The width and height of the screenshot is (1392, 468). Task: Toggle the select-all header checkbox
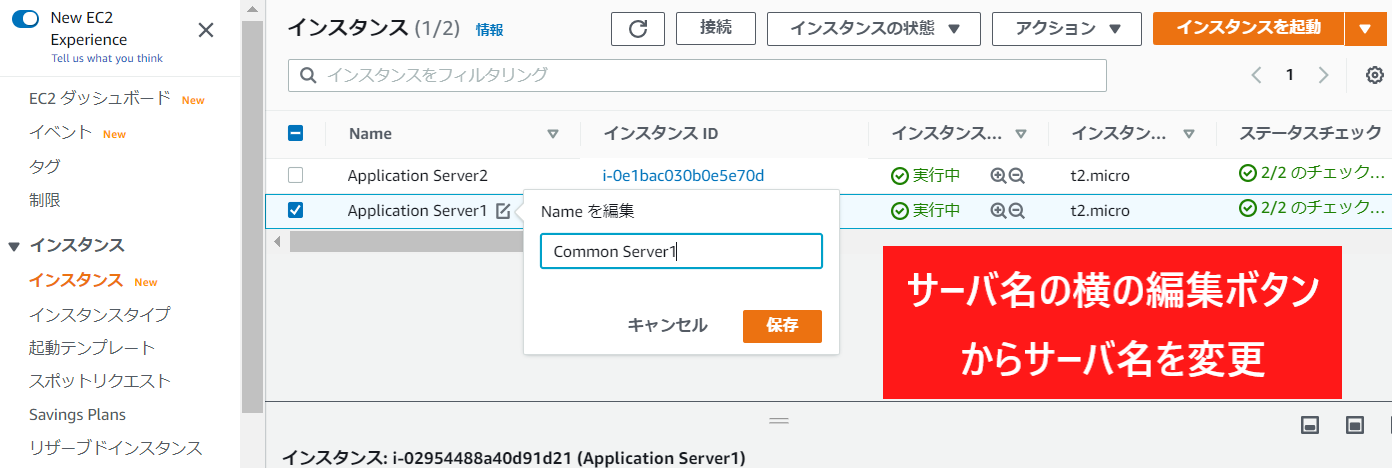coord(295,133)
